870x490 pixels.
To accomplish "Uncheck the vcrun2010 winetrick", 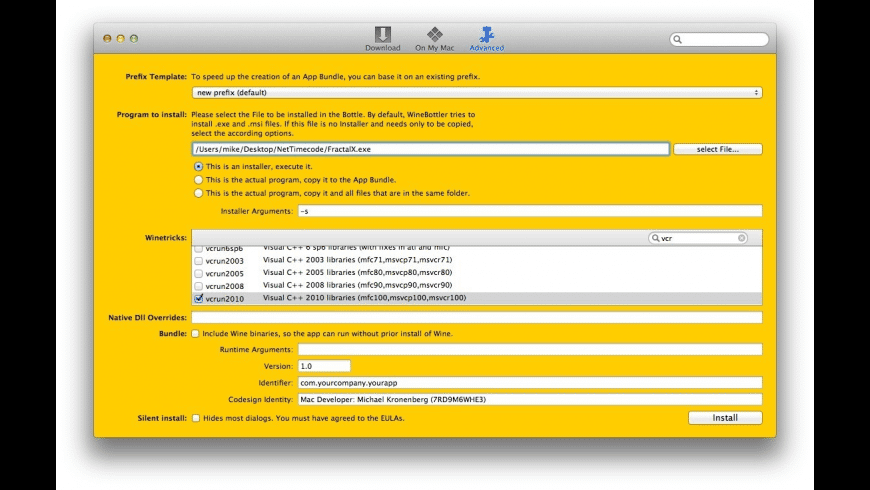I will (x=198, y=298).
